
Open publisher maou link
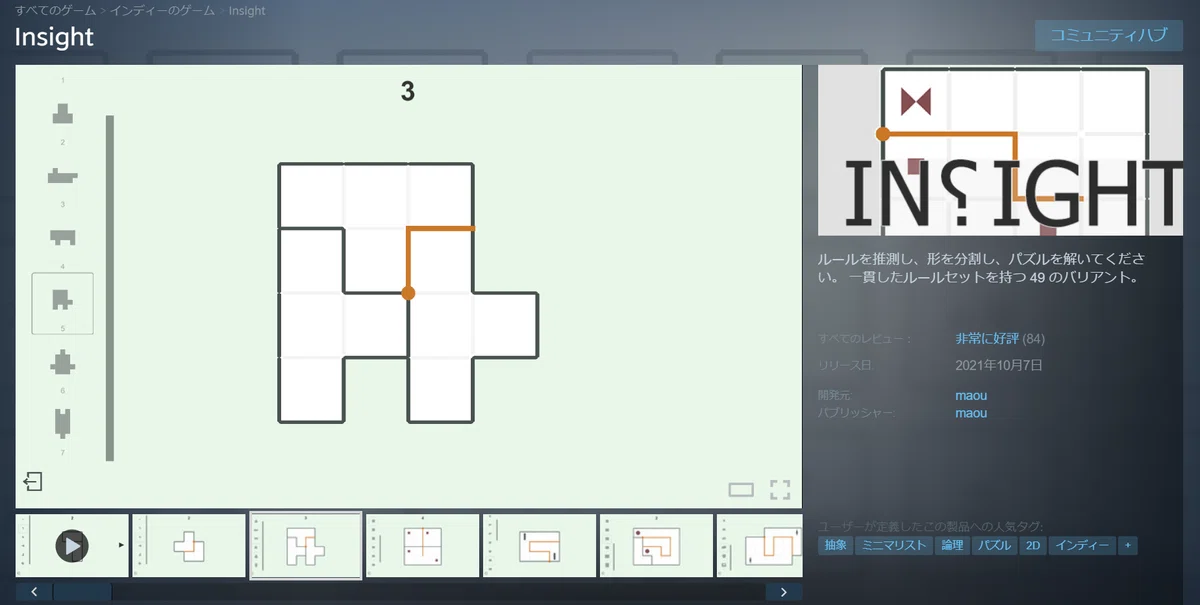(x=971, y=413)
